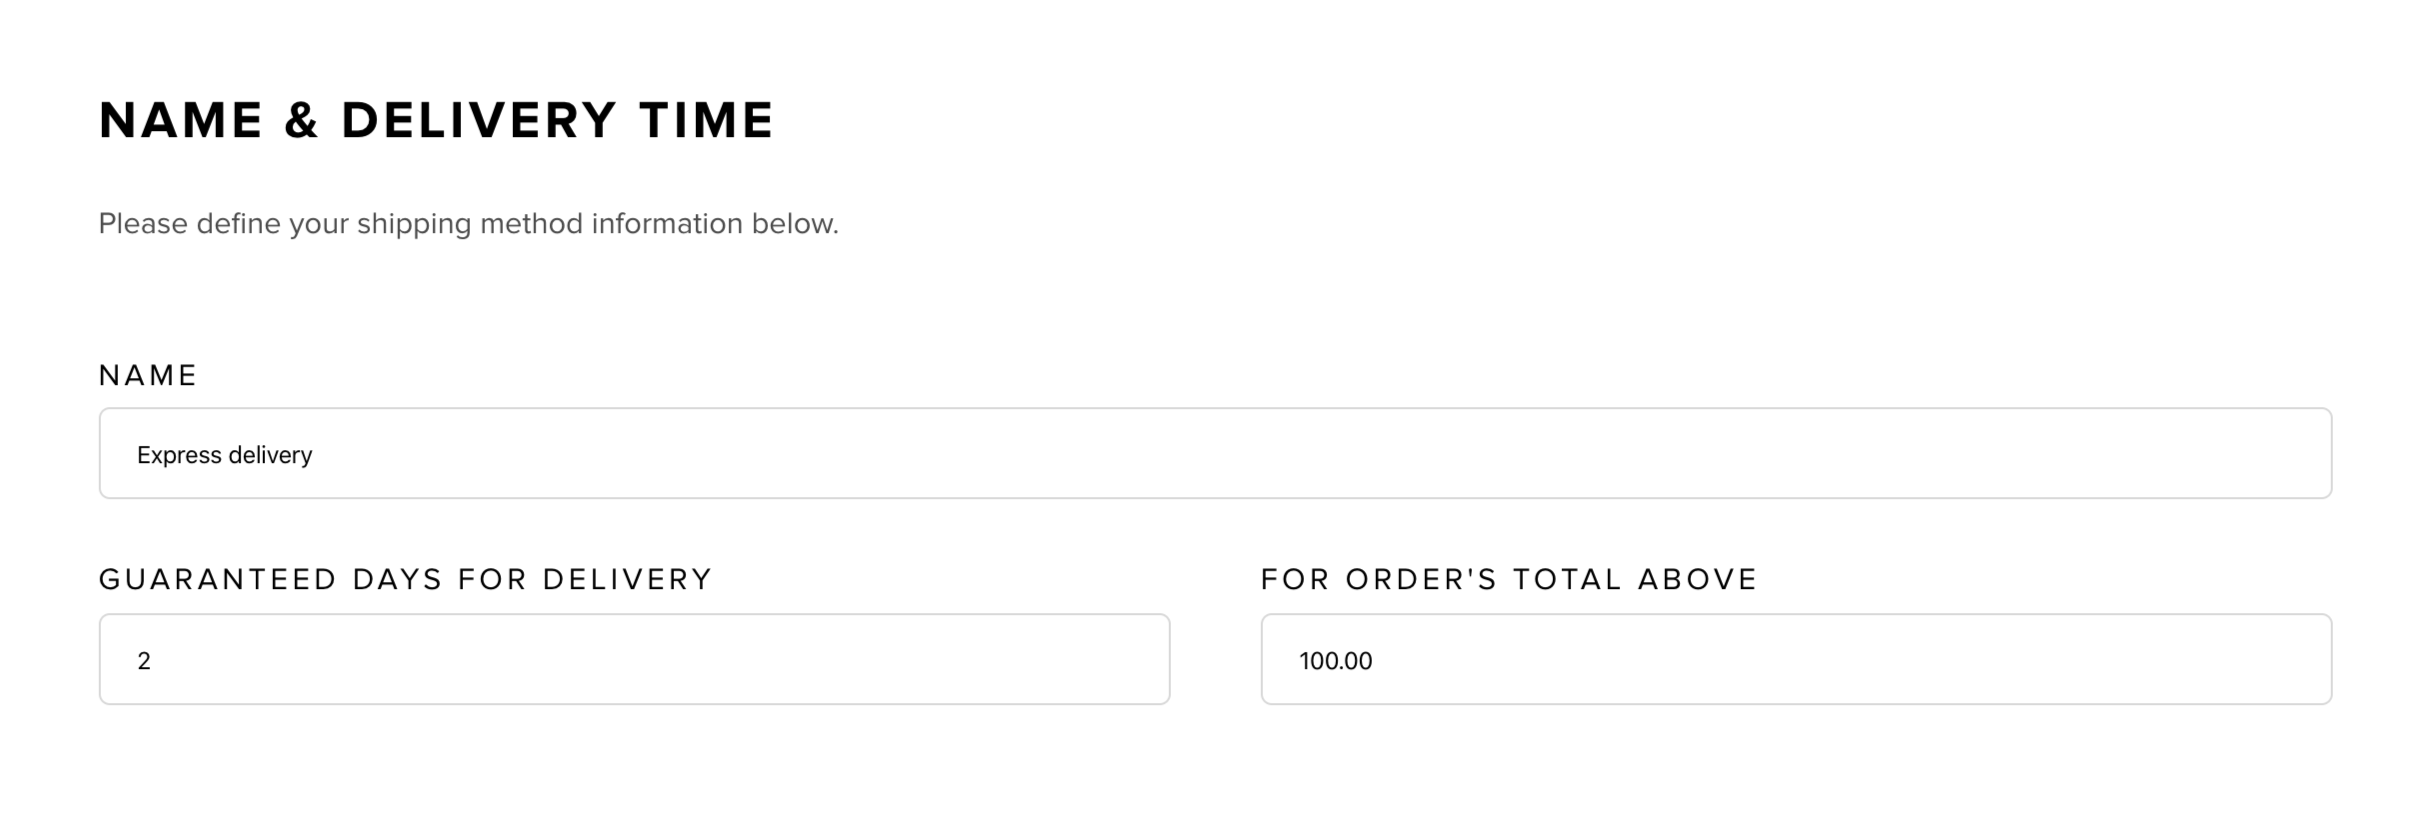Image resolution: width=2424 pixels, height=820 pixels.
Task: Click the word 'TIME' in the main heading
Action: point(706,120)
